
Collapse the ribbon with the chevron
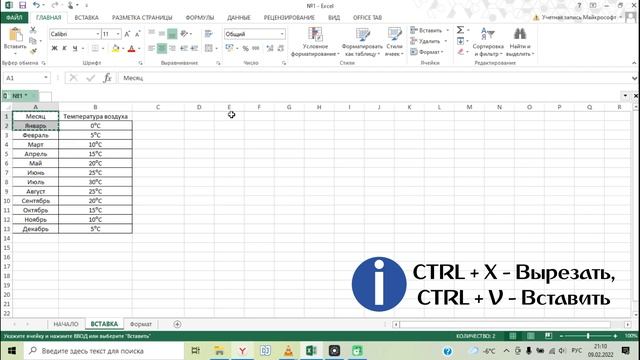click(x=634, y=63)
